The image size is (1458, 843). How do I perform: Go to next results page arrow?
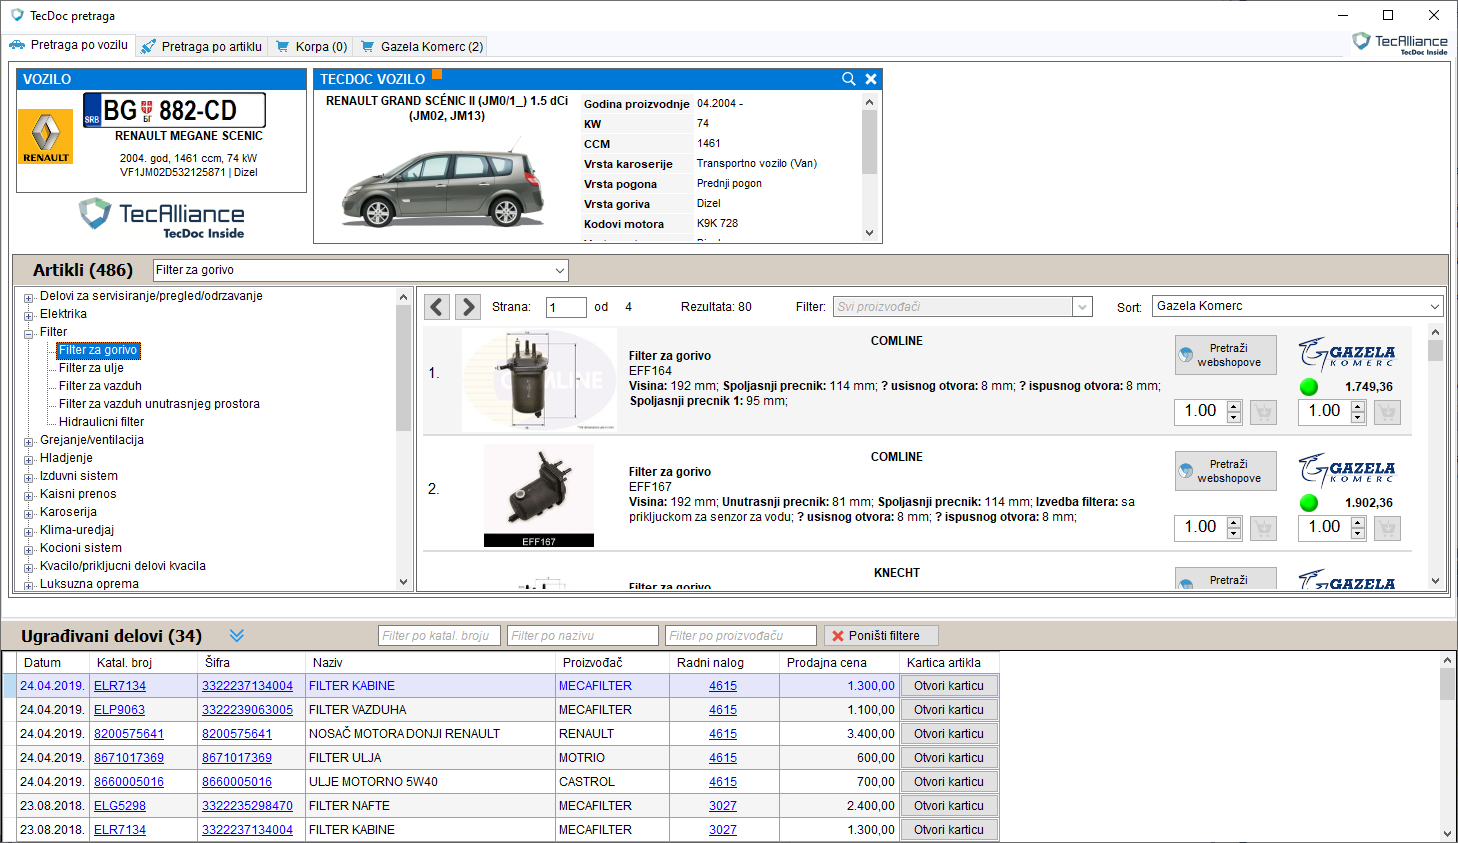click(467, 306)
